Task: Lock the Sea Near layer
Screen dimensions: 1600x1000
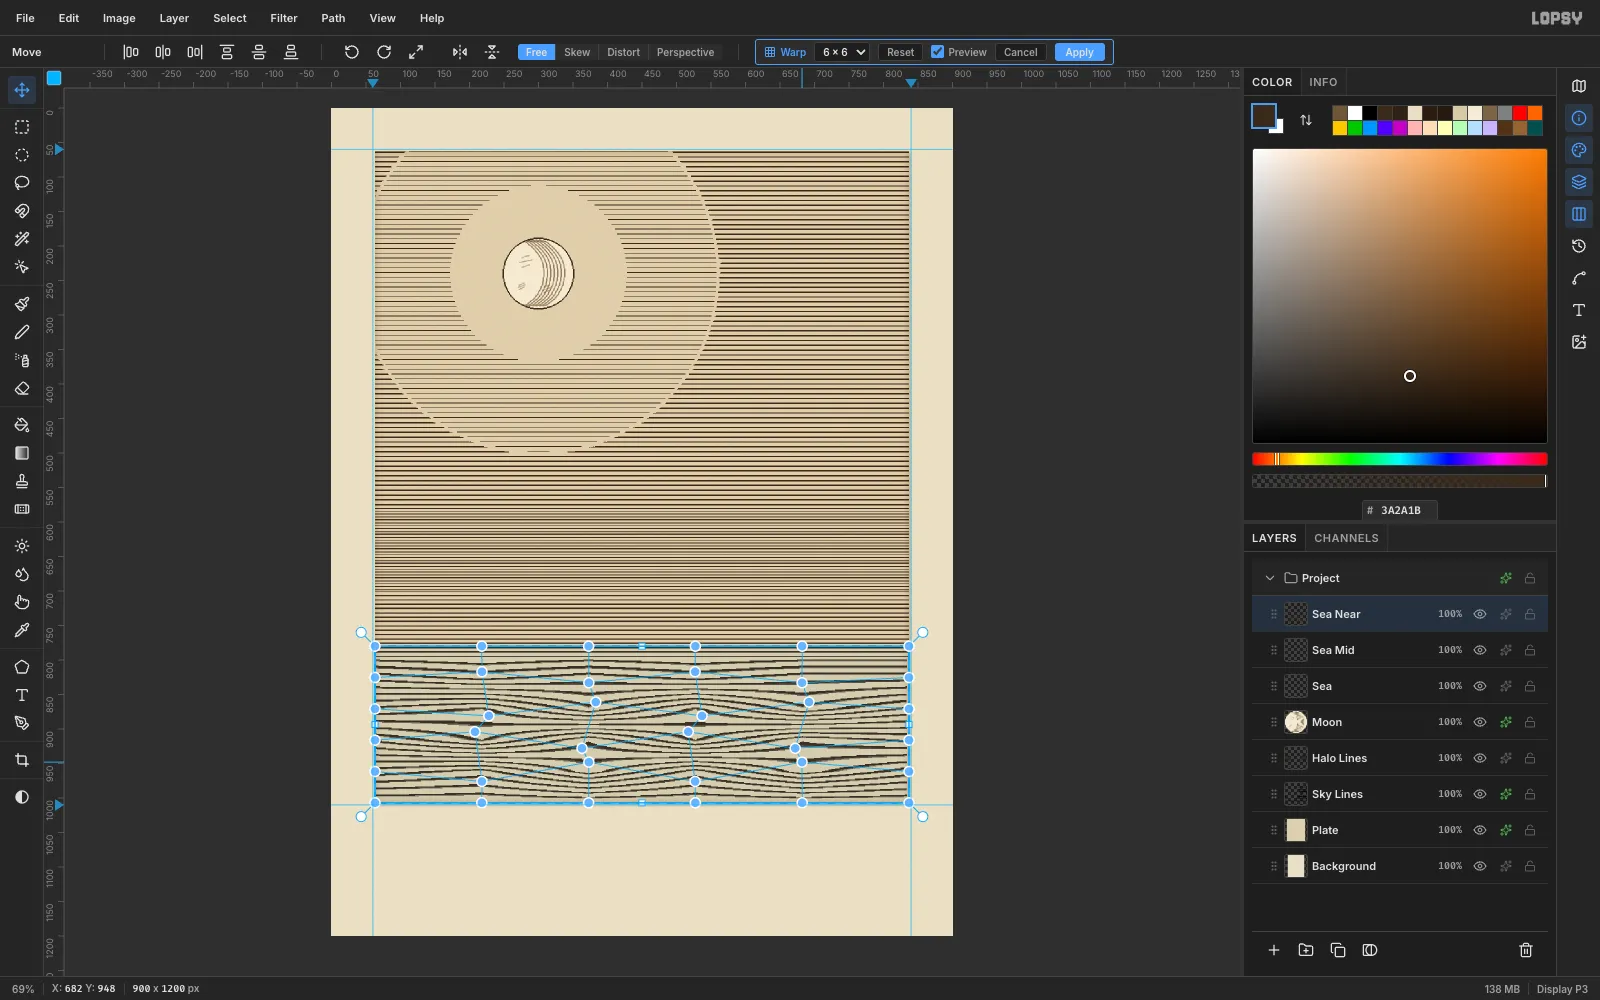Action: coord(1530,614)
